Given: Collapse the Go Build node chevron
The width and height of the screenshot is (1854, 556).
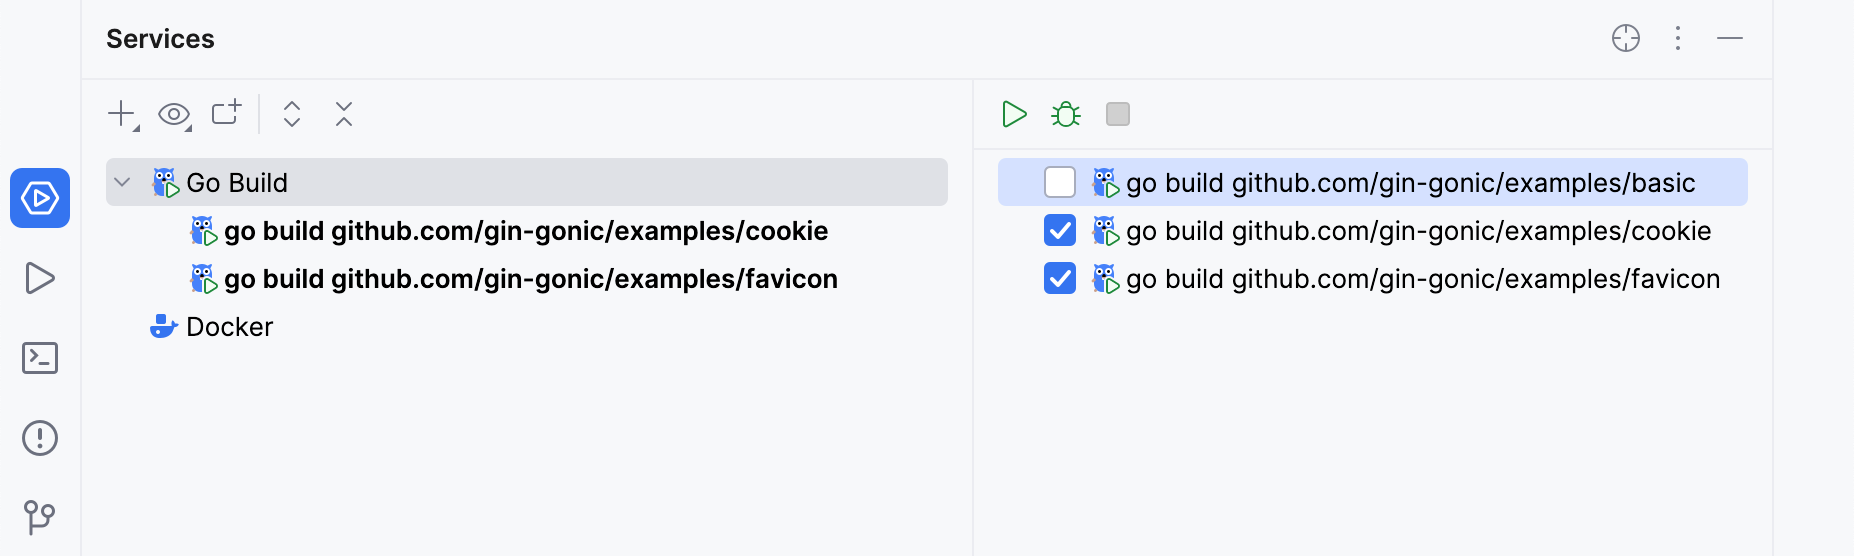Looking at the screenshot, I should (123, 182).
